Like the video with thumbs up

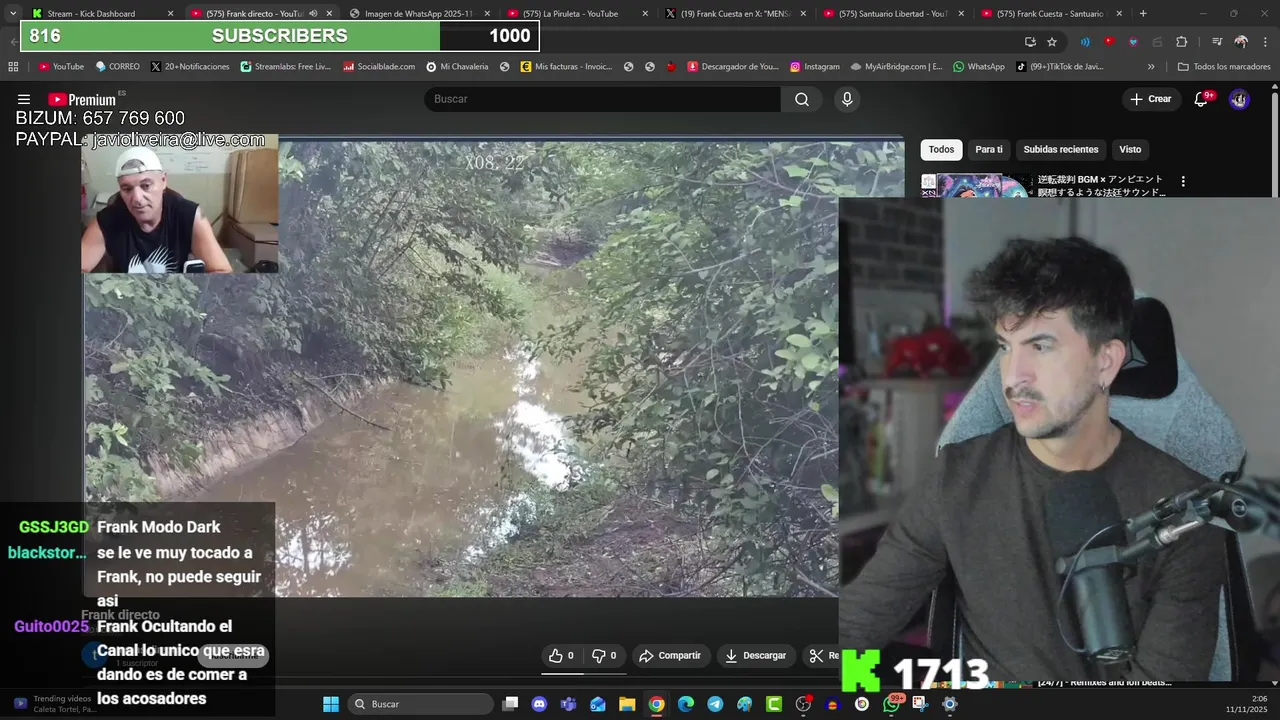tap(561, 656)
